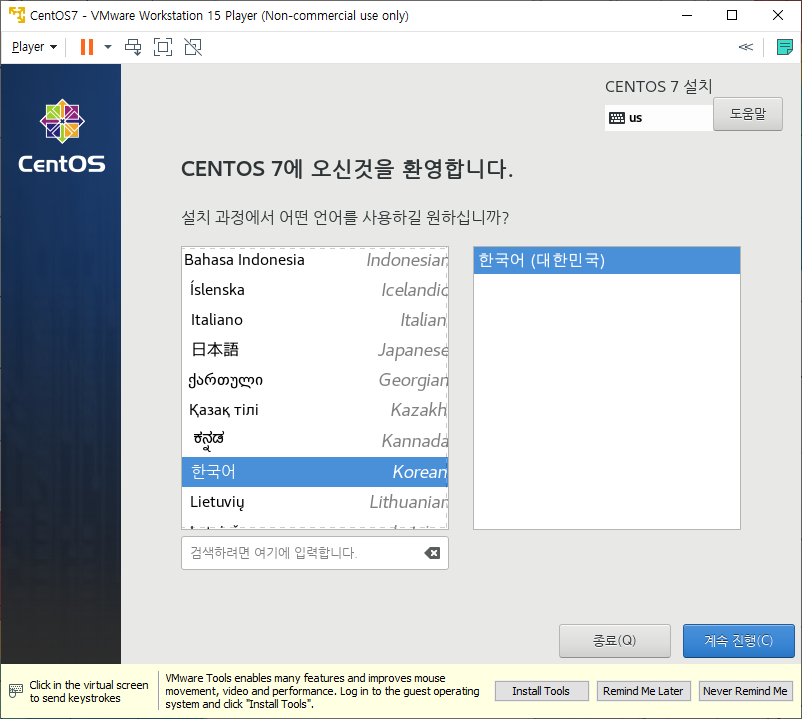This screenshot has width=802, height=719.
Task: Minimize the VMware Player window
Action: coord(687,15)
